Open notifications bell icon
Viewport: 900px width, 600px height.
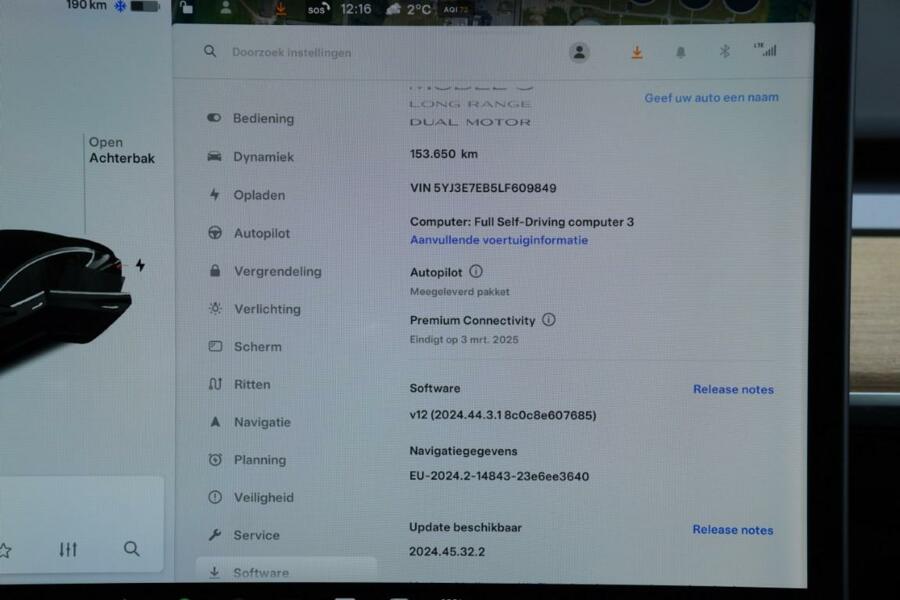[x=681, y=53]
